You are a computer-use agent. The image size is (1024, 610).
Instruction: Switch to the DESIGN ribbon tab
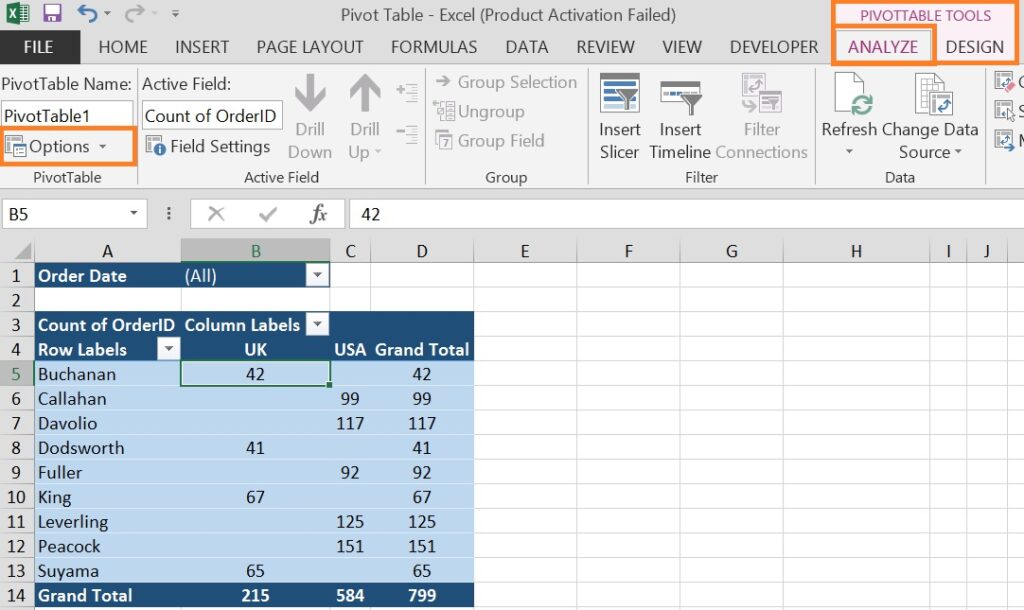click(977, 46)
